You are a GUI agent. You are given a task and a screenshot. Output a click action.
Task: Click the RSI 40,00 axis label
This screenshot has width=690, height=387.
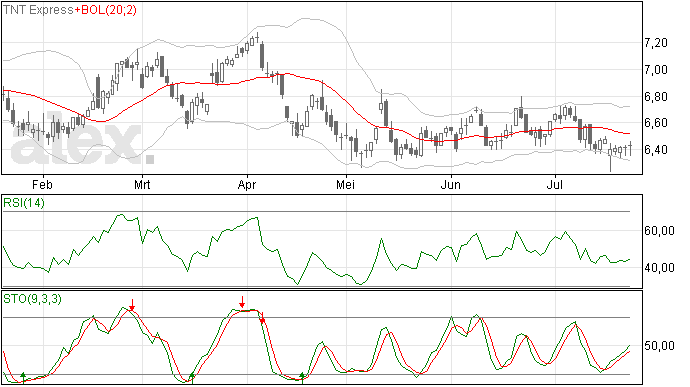click(x=659, y=268)
